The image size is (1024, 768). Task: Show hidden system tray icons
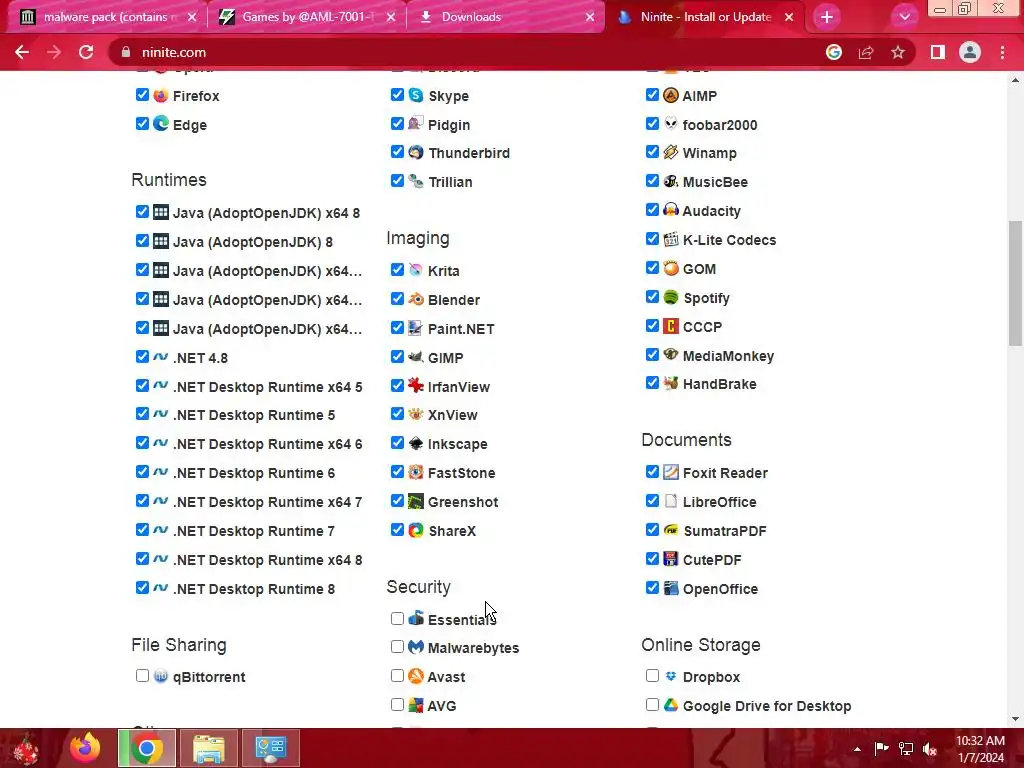[x=857, y=749]
